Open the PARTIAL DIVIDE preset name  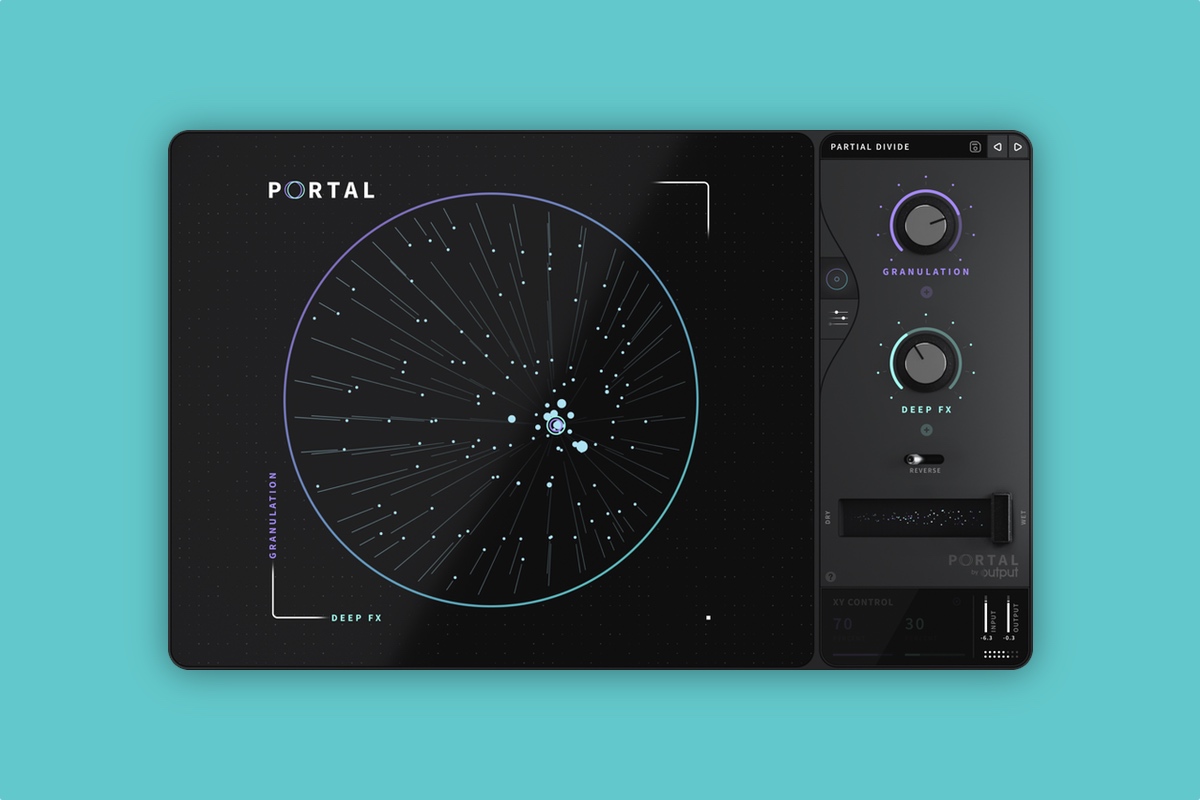click(x=870, y=147)
